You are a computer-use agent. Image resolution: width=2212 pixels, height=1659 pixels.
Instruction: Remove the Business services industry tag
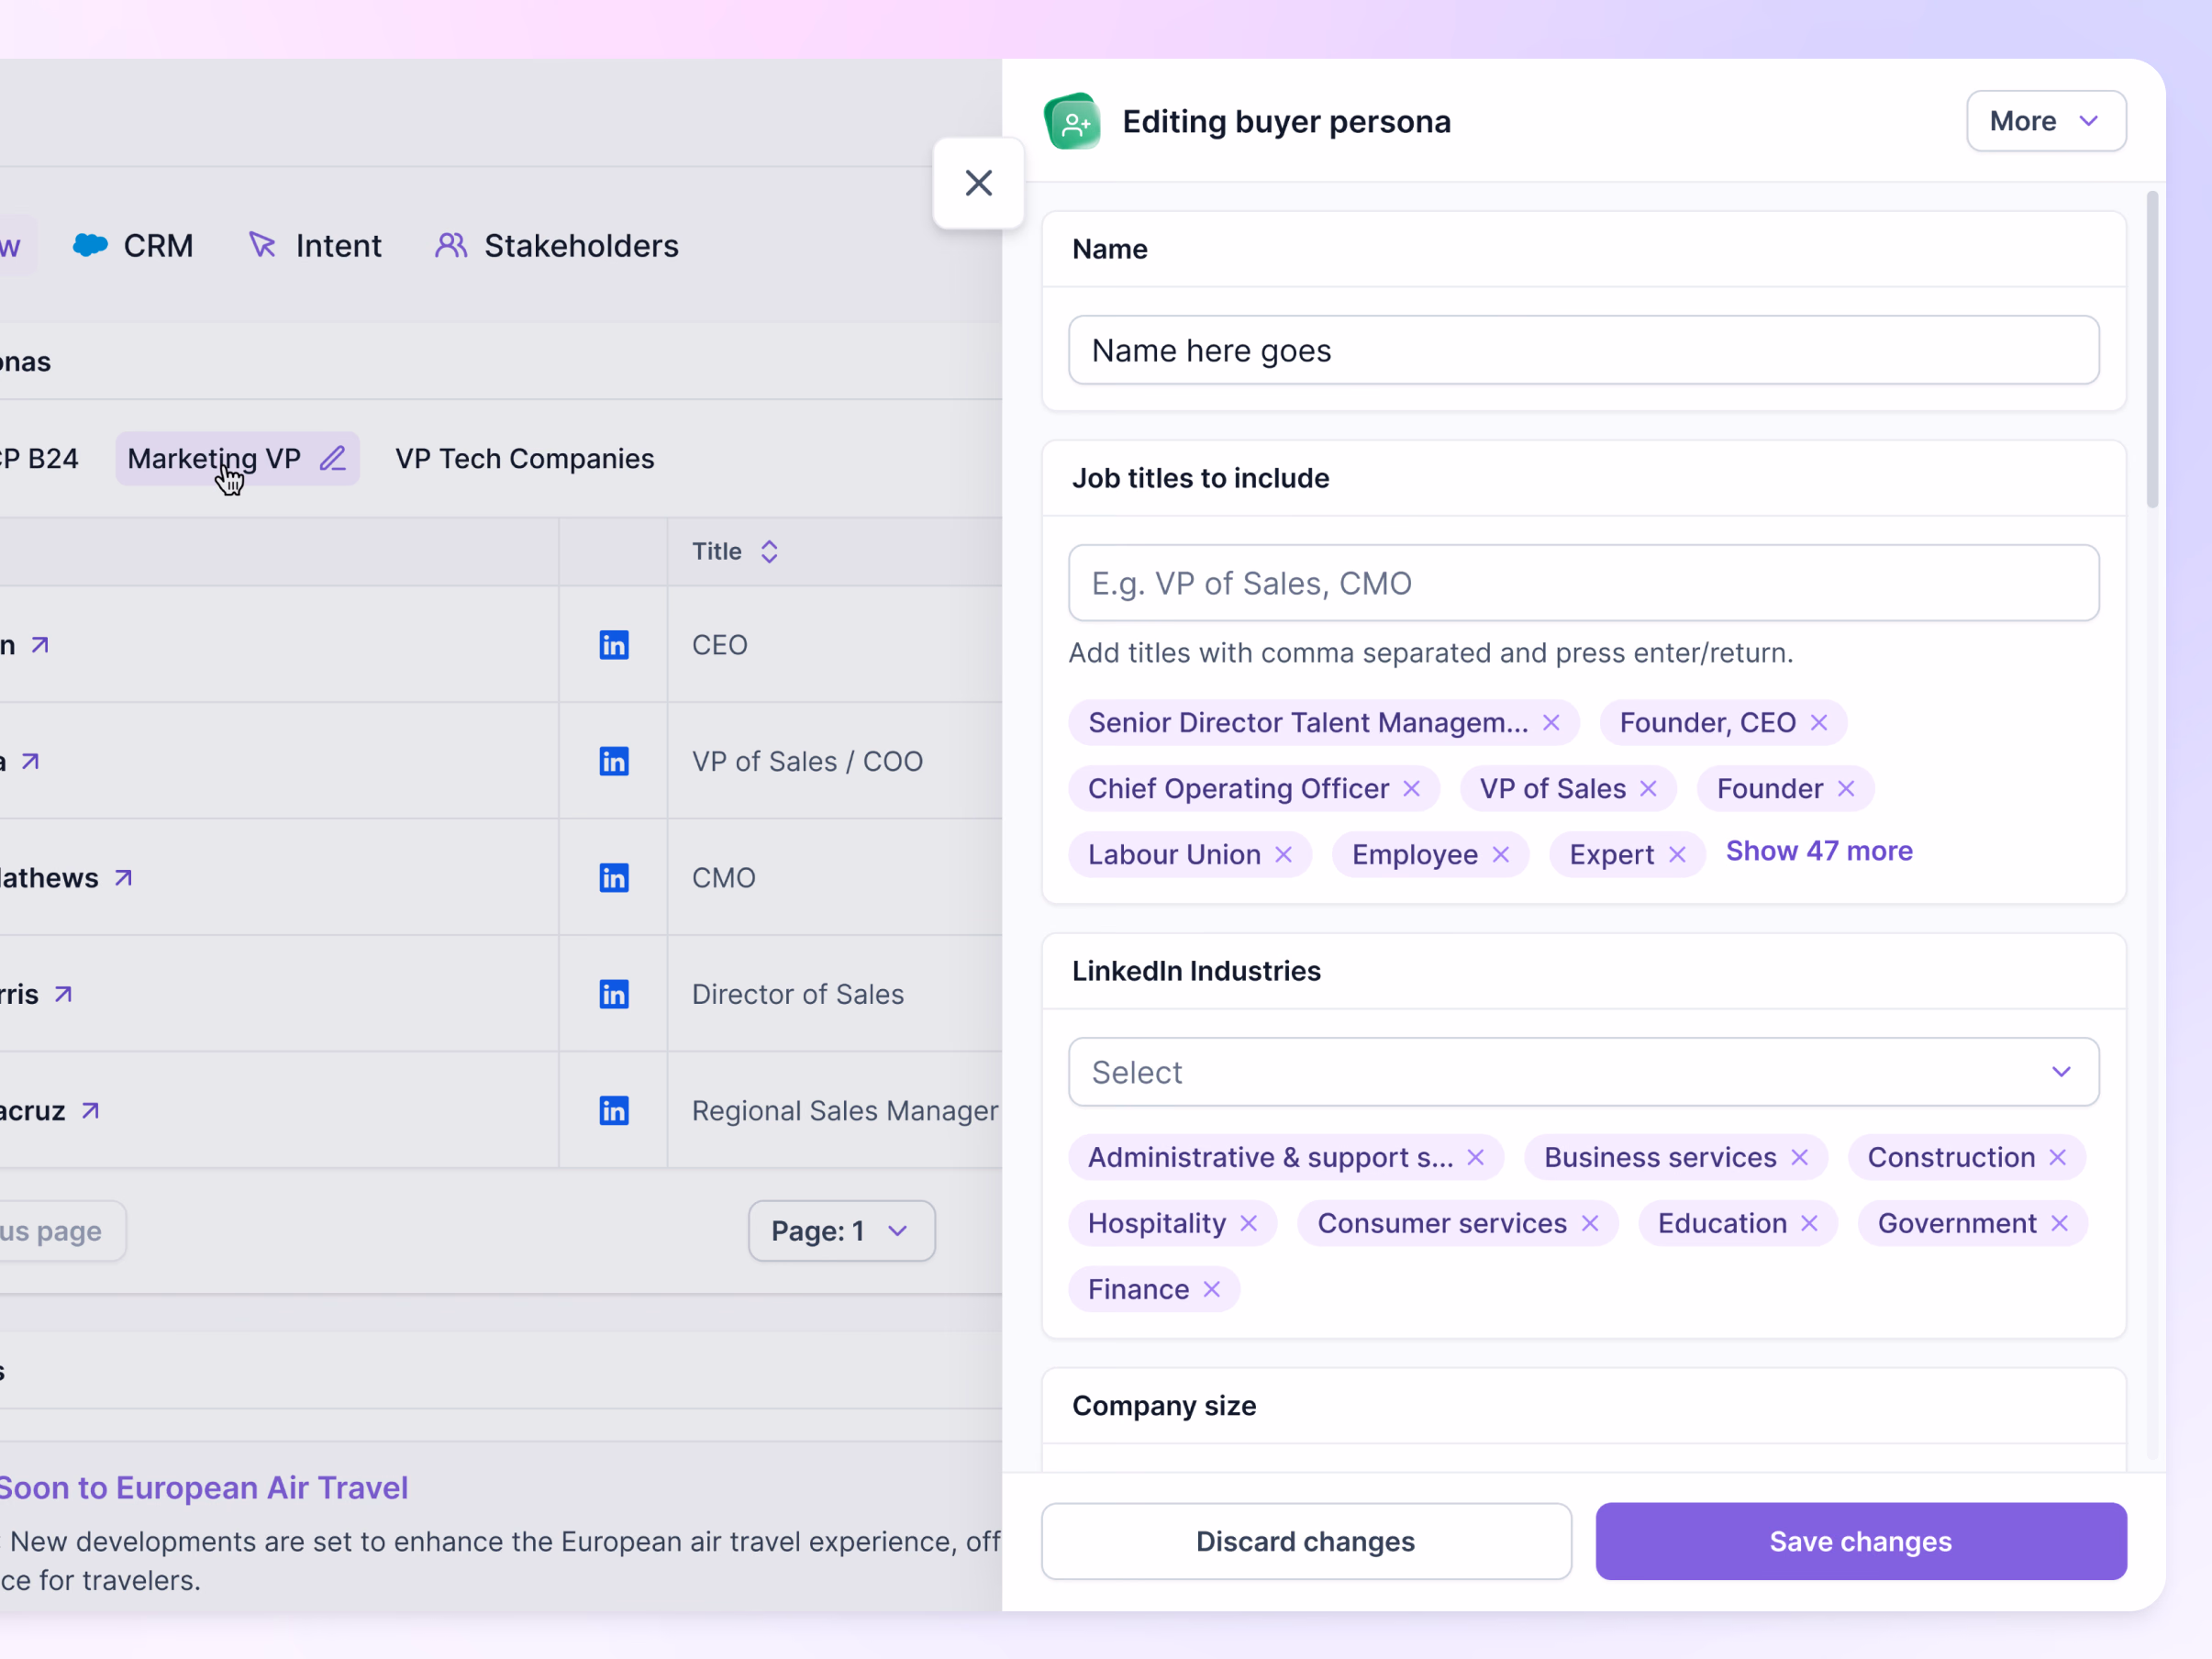point(1800,1157)
